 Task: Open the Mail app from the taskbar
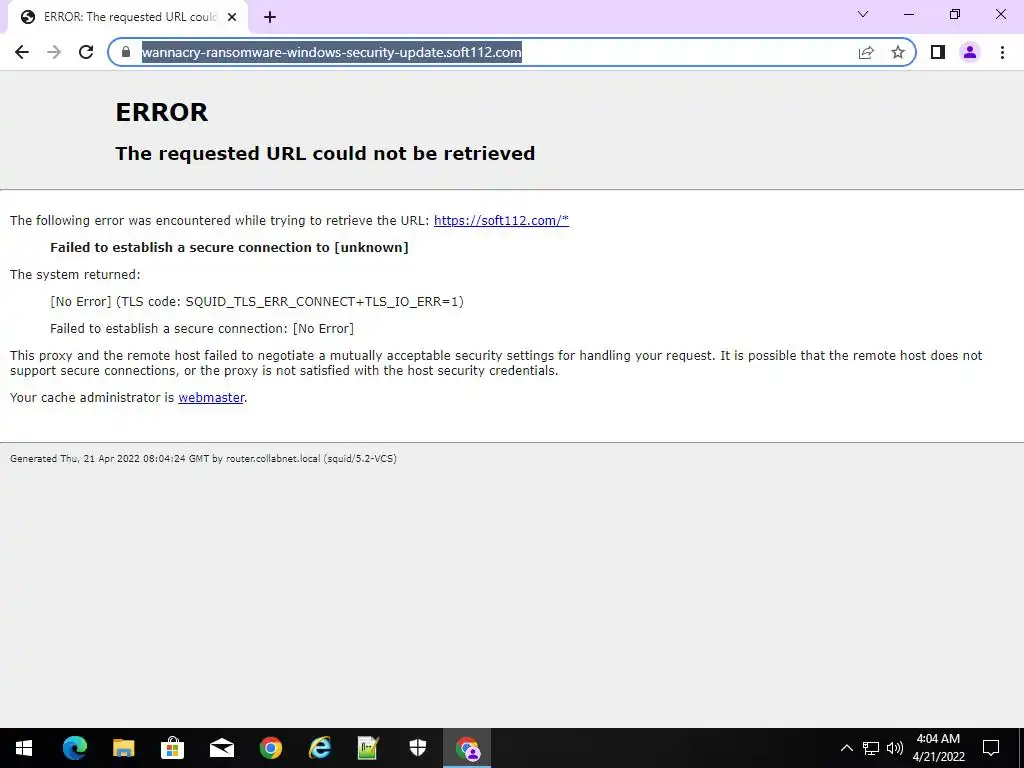point(221,748)
